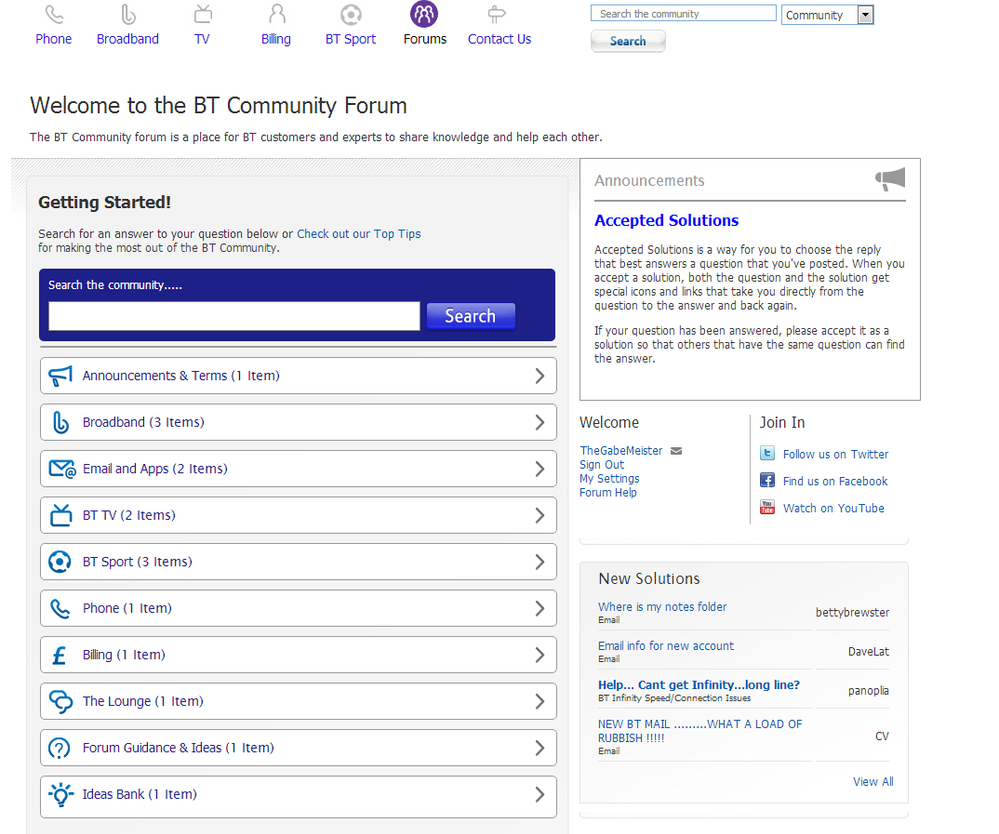Expand the Broadband category chevron
Image resolution: width=999 pixels, height=834 pixels.
point(540,422)
